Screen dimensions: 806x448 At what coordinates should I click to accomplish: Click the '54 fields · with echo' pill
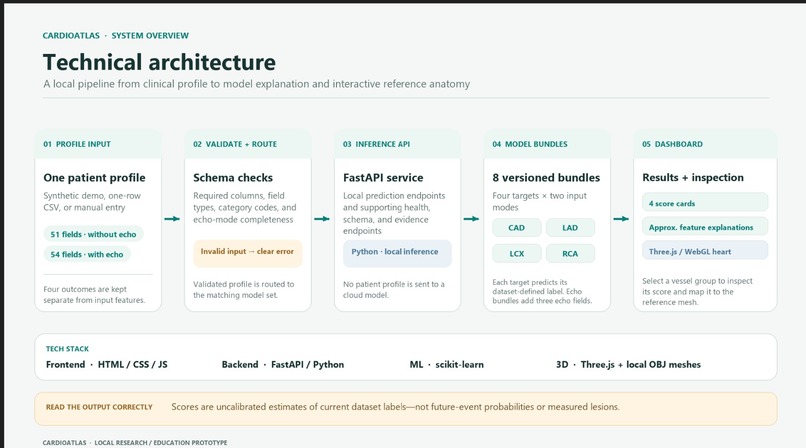[x=87, y=254]
